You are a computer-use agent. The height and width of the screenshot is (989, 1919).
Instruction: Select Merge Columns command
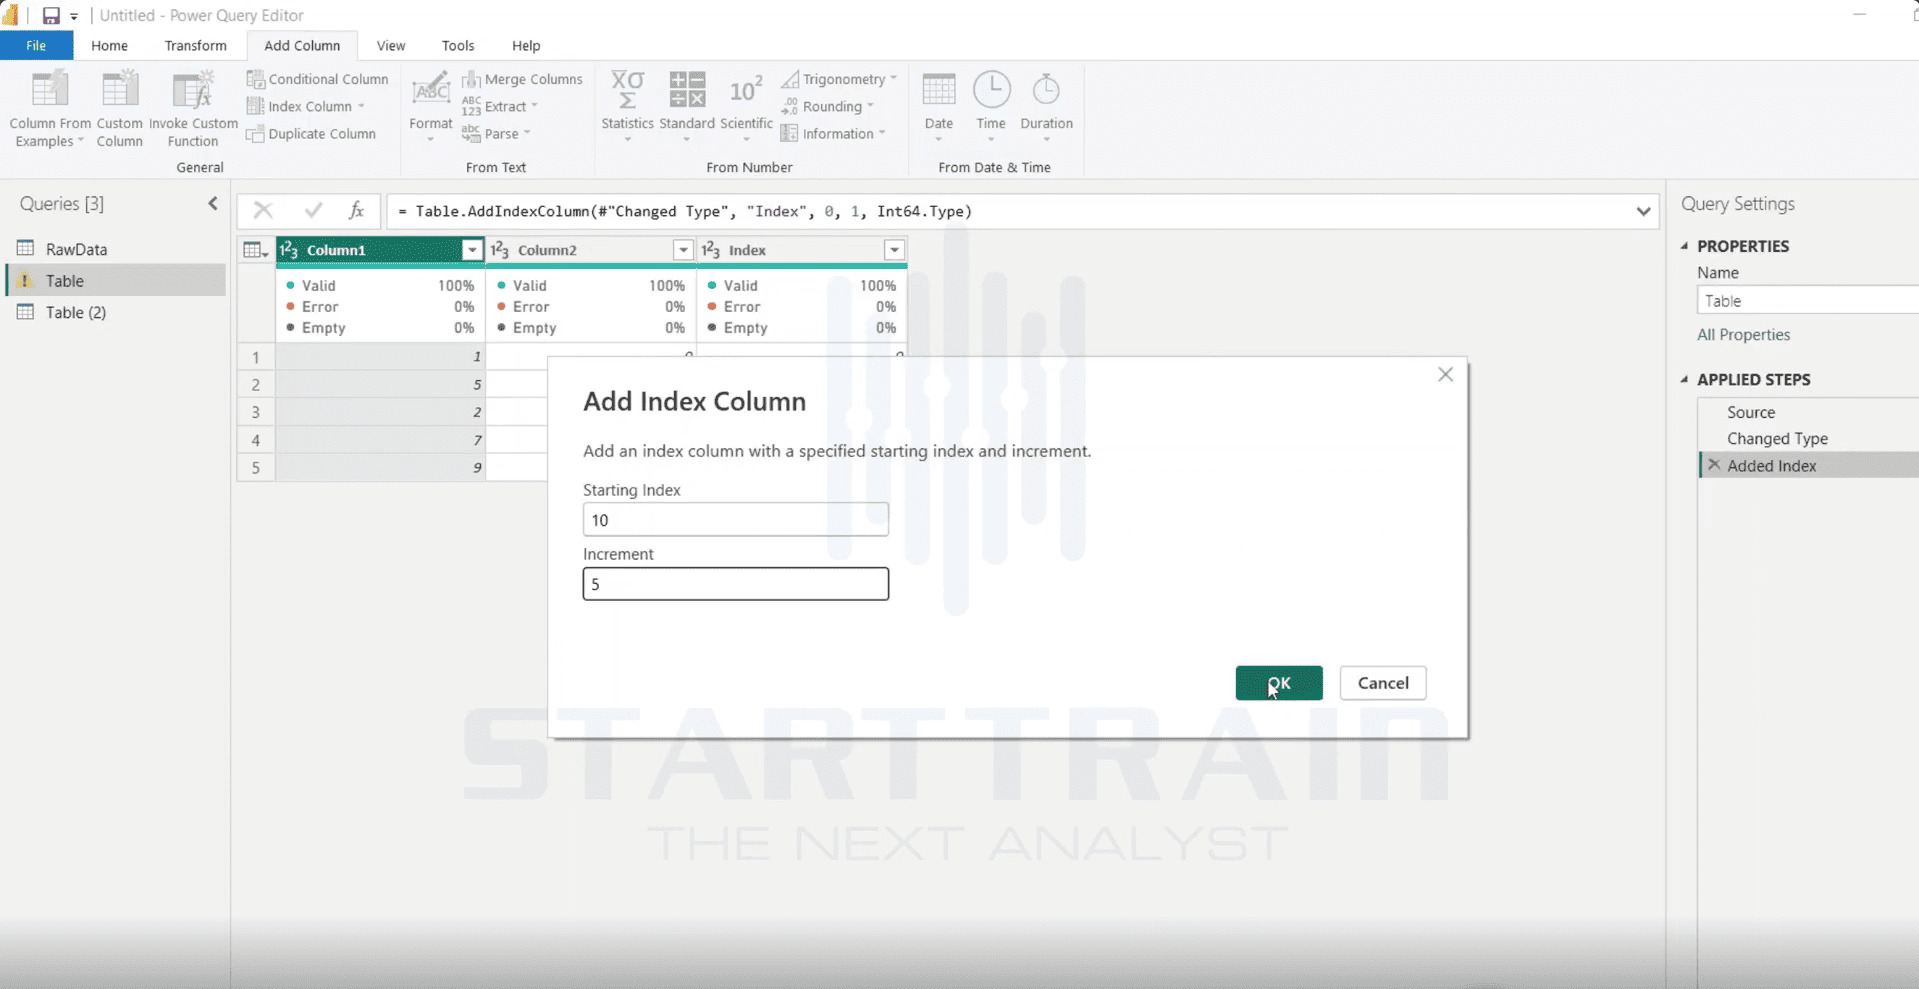pyautogui.click(x=522, y=79)
